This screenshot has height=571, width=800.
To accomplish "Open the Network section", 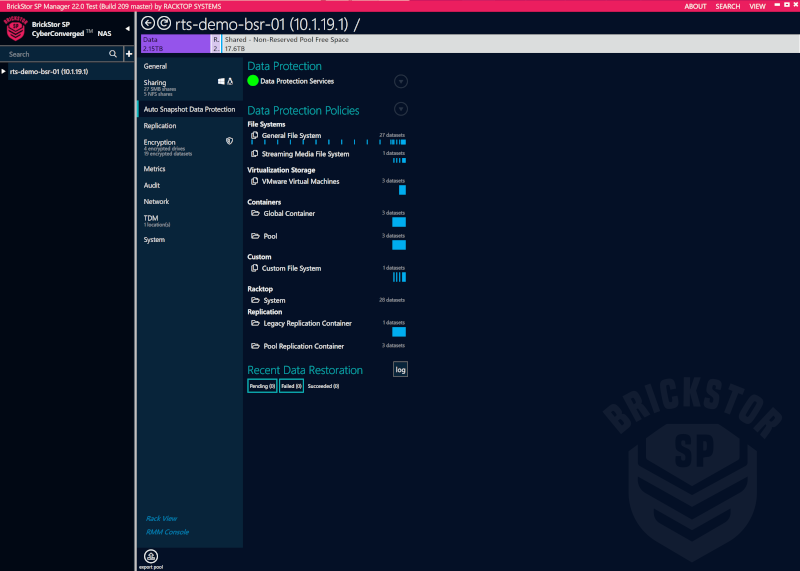I will 156,202.
